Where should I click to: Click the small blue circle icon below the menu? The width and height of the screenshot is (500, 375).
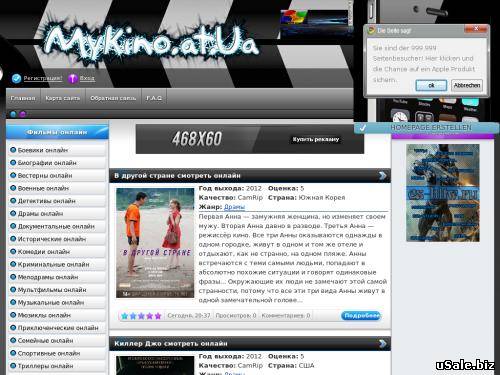[x=13, y=114]
